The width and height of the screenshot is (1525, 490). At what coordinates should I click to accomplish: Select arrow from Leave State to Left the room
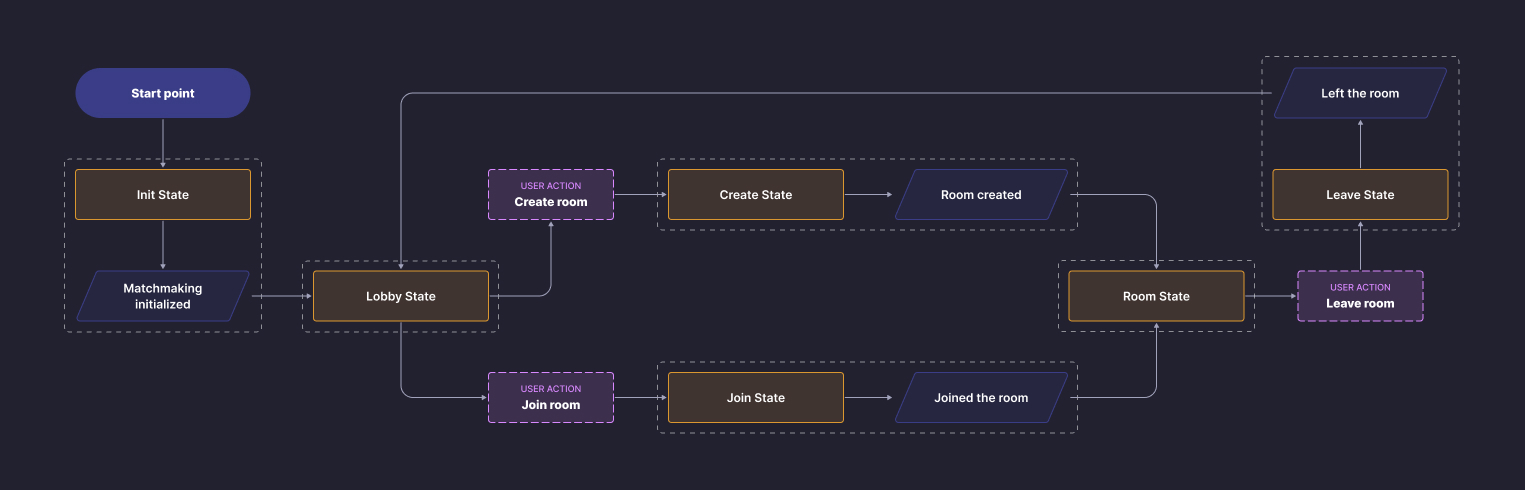pyautogui.click(x=1360, y=144)
